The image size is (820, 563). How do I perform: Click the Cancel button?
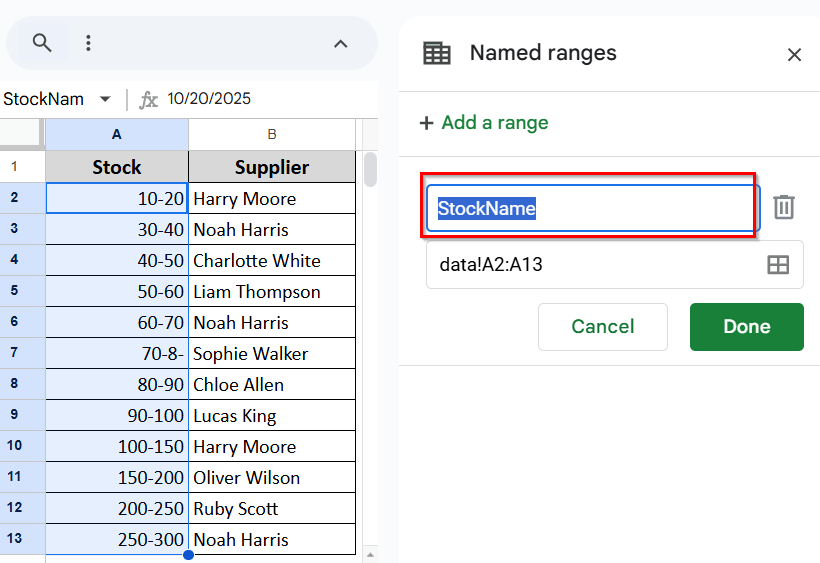coord(603,327)
